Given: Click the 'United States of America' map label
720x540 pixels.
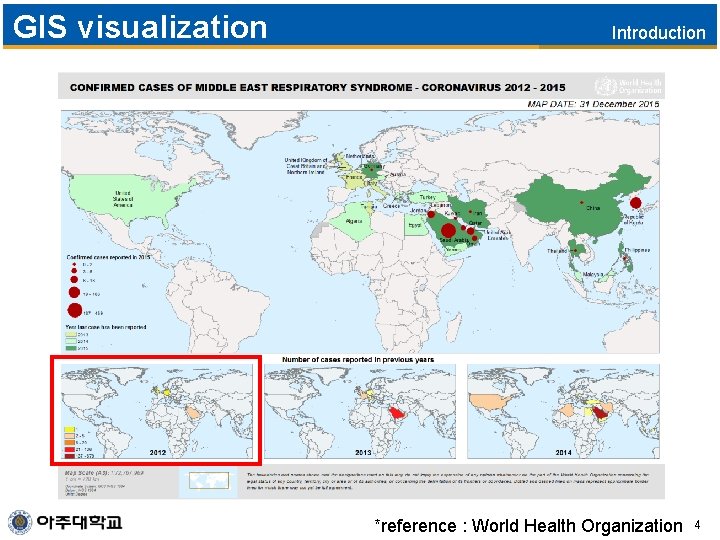Looking at the screenshot, I should pos(123,199).
